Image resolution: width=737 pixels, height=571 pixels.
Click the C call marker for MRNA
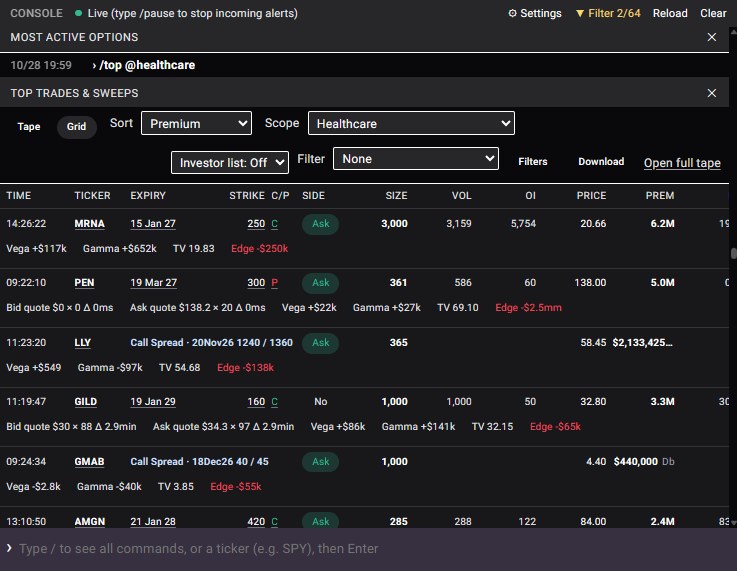274,224
